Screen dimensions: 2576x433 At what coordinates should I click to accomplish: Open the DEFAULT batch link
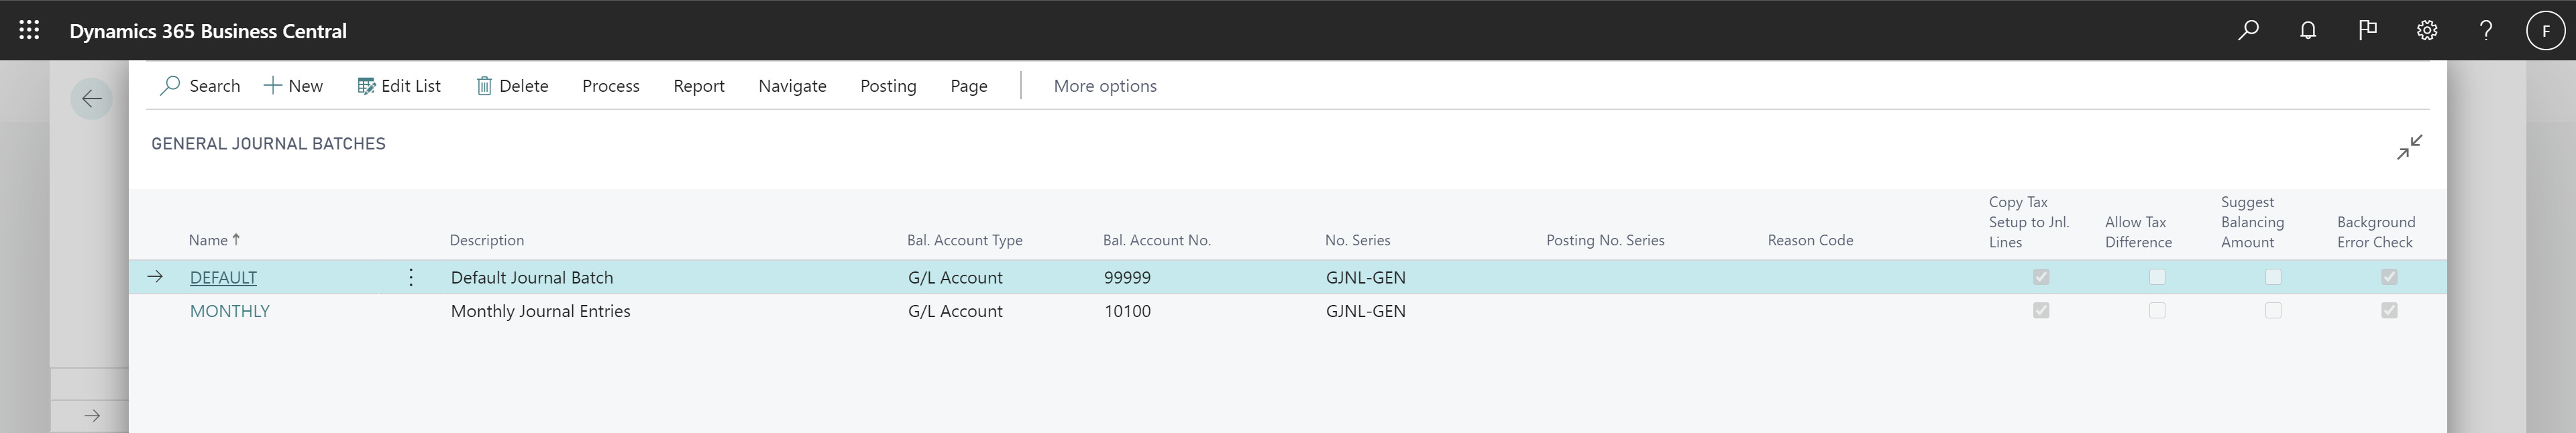[223, 277]
